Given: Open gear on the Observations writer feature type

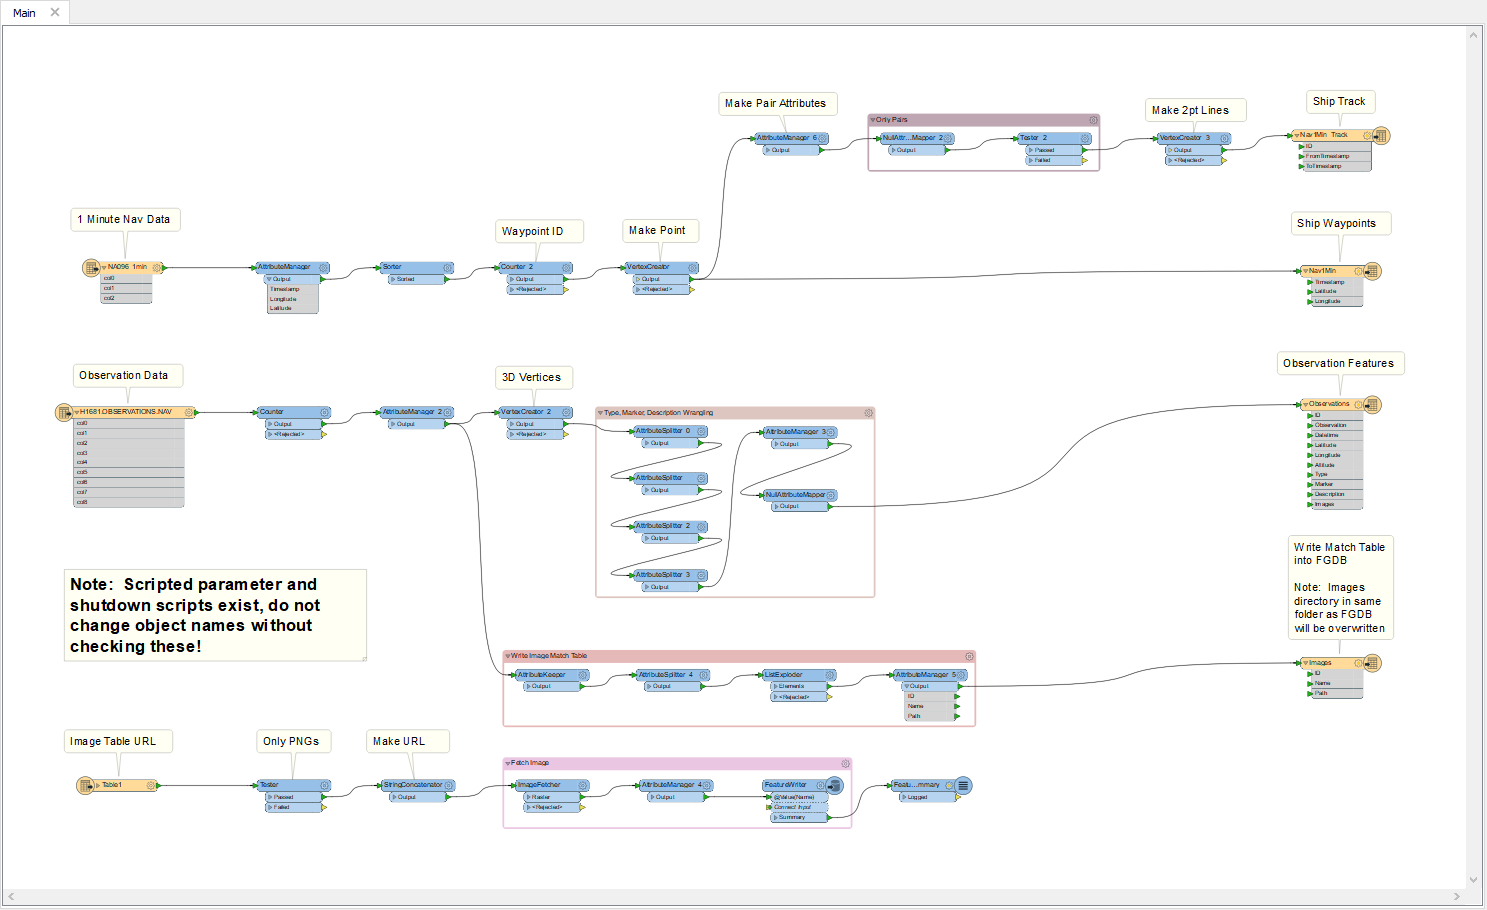Looking at the screenshot, I should (1358, 405).
